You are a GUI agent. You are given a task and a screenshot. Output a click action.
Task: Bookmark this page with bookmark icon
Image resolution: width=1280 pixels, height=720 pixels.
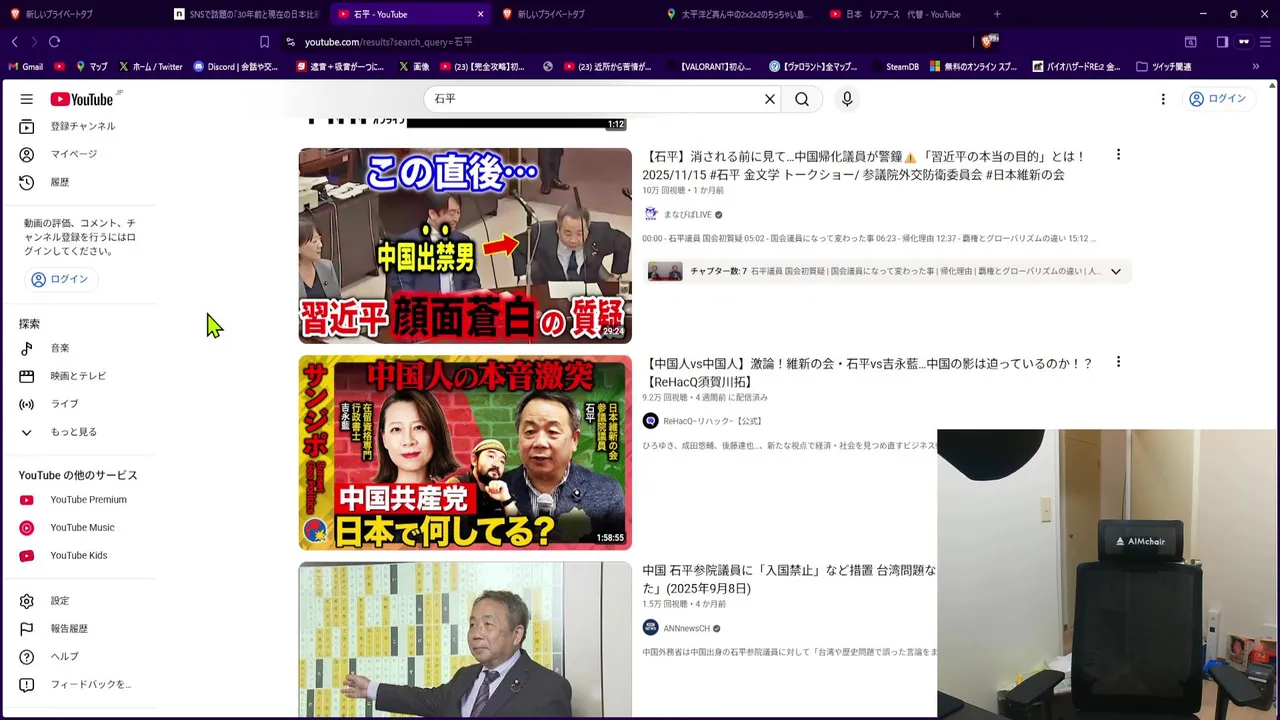pyautogui.click(x=264, y=42)
